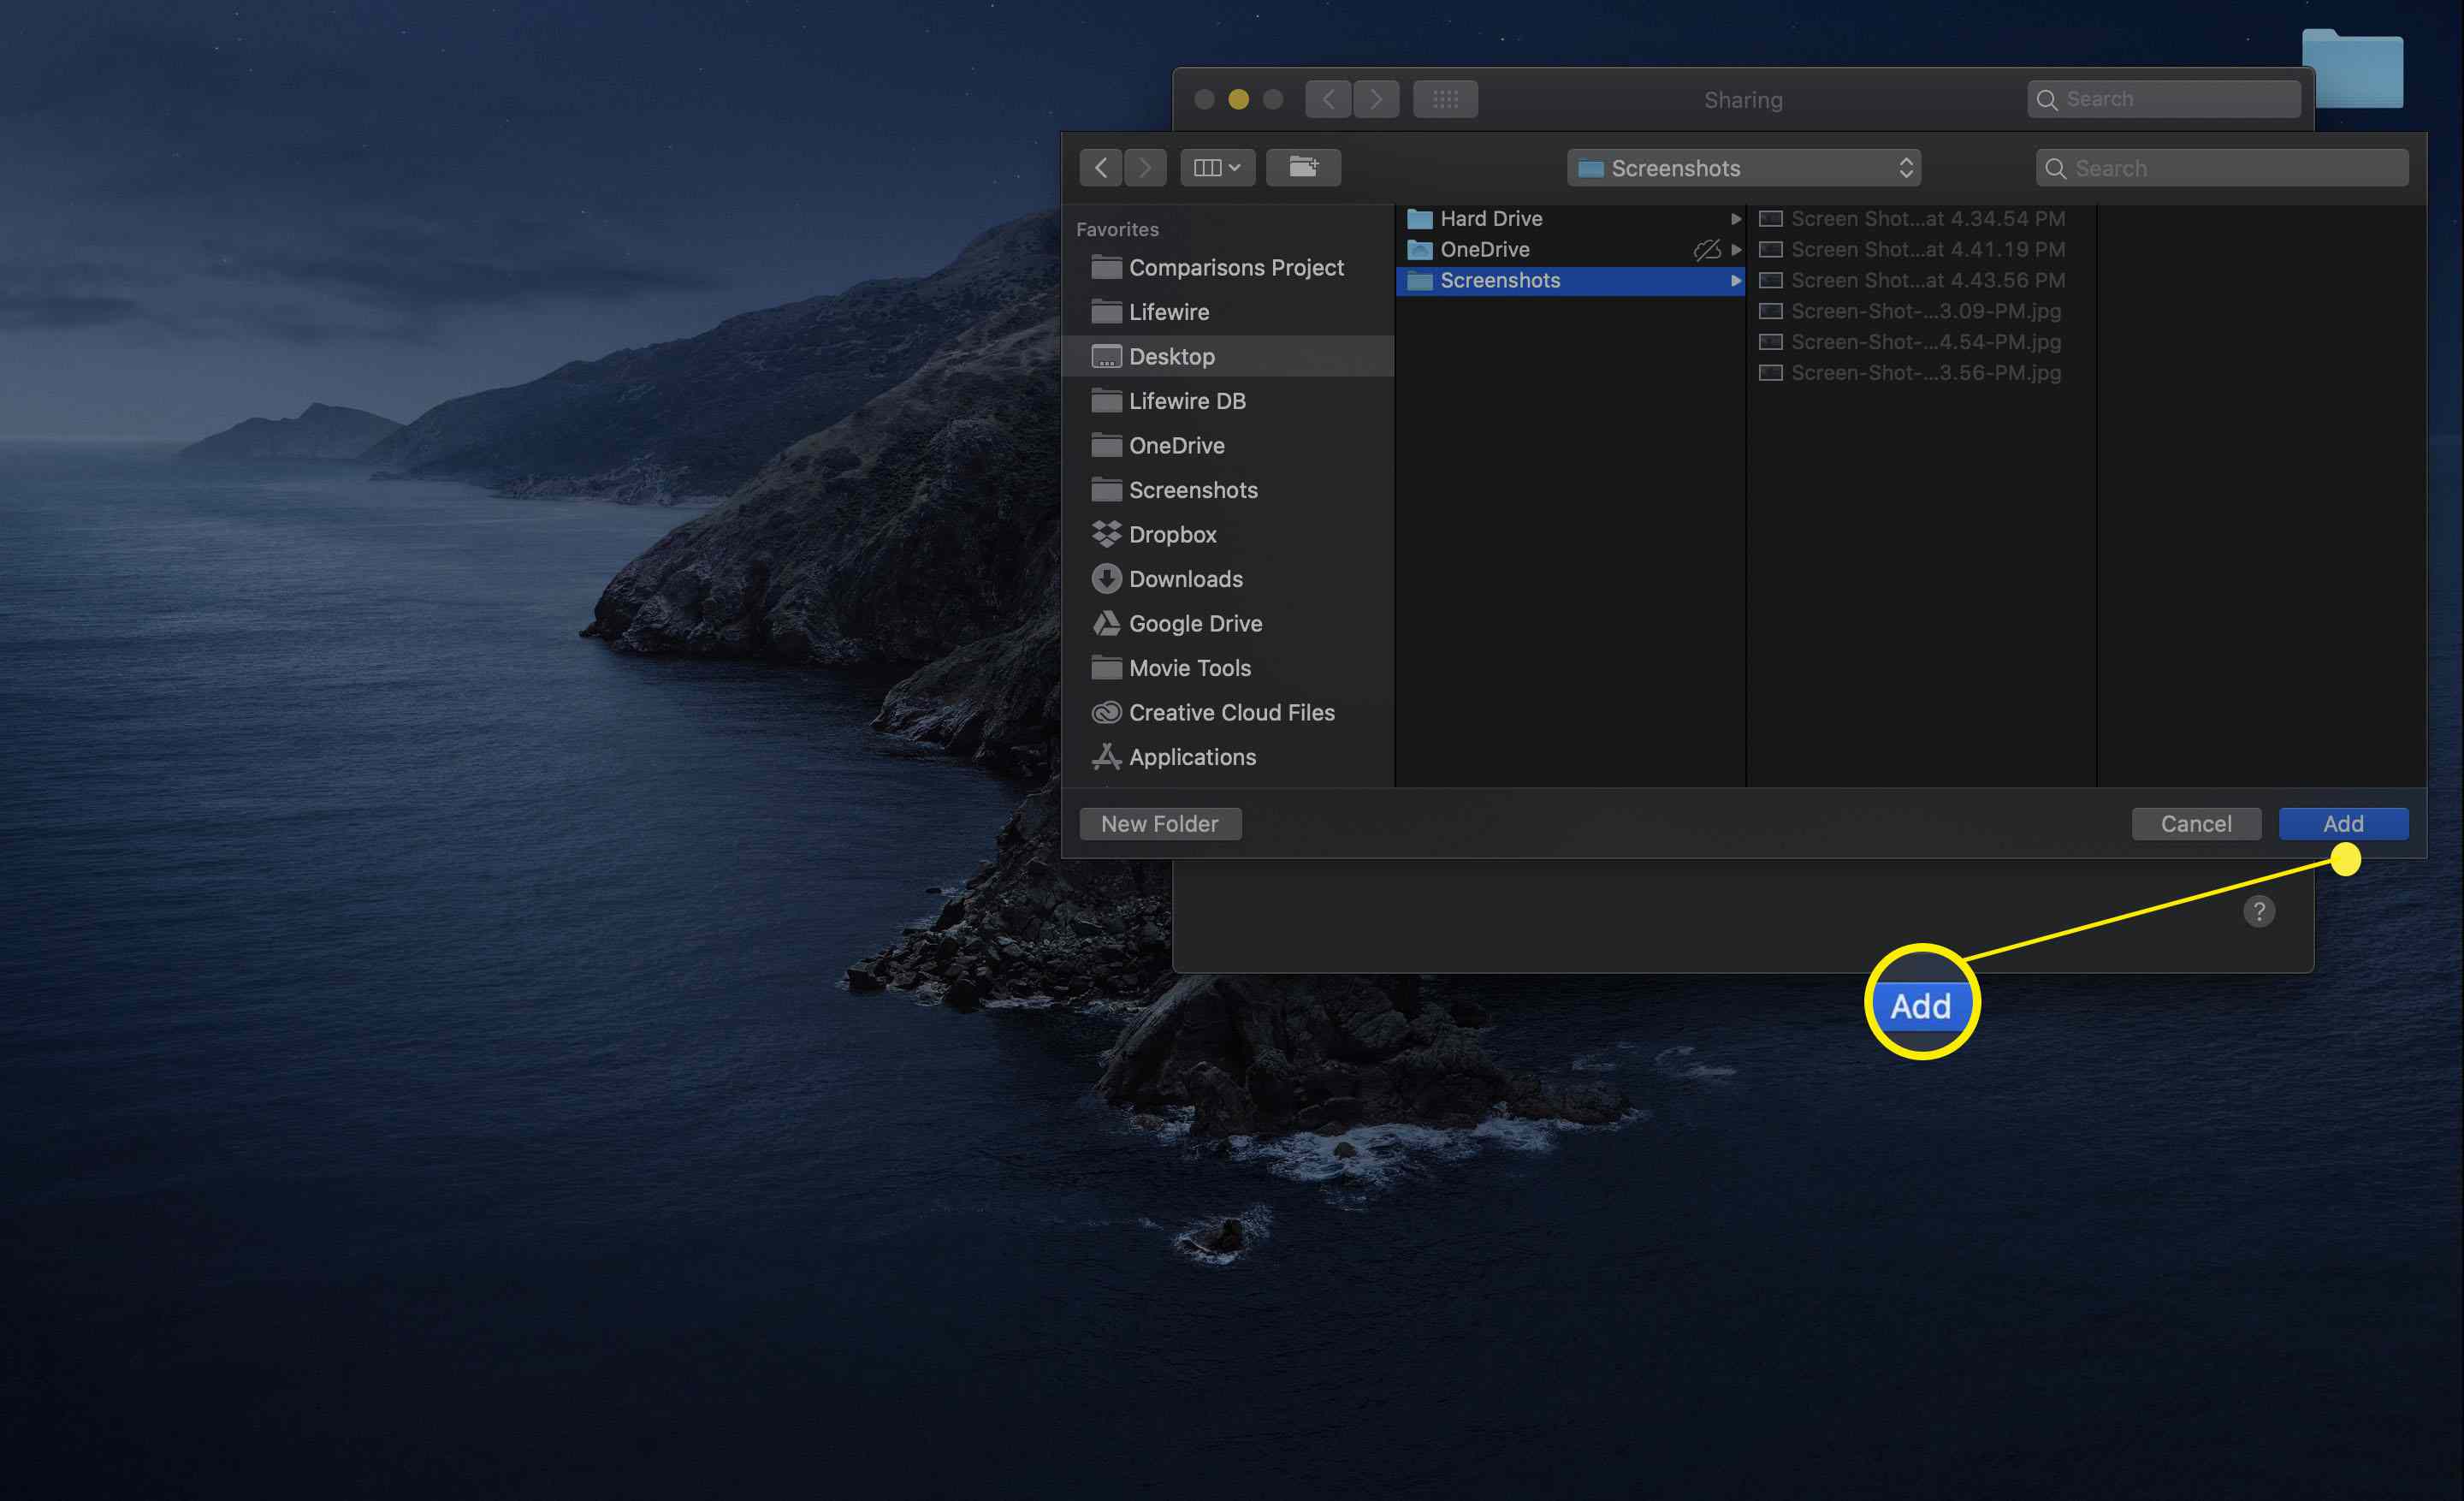Open Google Drive from the sidebar
The height and width of the screenshot is (1501, 2464).
click(x=1228, y=624)
